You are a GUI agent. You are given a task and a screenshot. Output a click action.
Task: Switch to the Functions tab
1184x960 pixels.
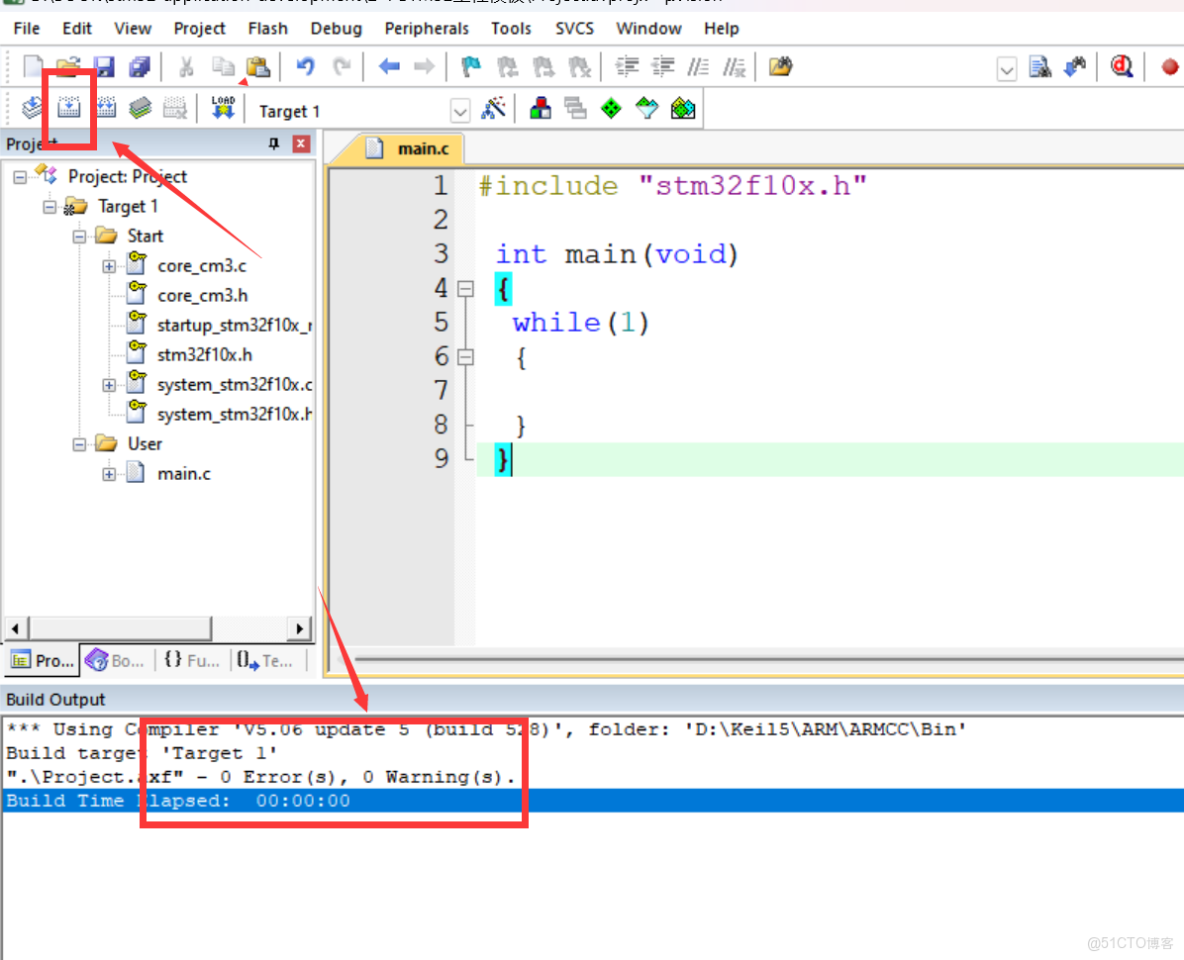(191, 660)
